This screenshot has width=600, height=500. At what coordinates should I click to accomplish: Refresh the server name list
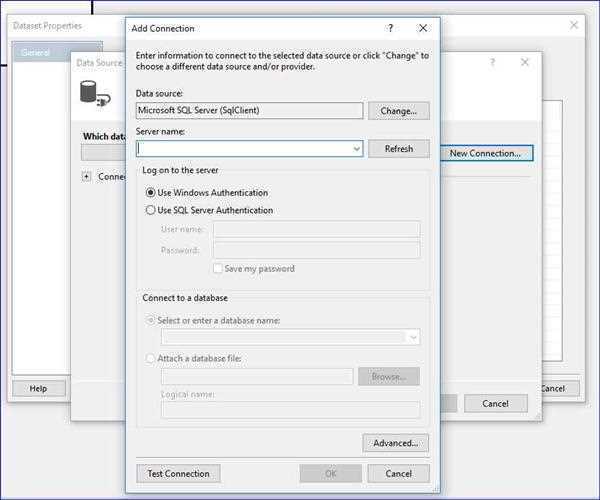(x=398, y=149)
